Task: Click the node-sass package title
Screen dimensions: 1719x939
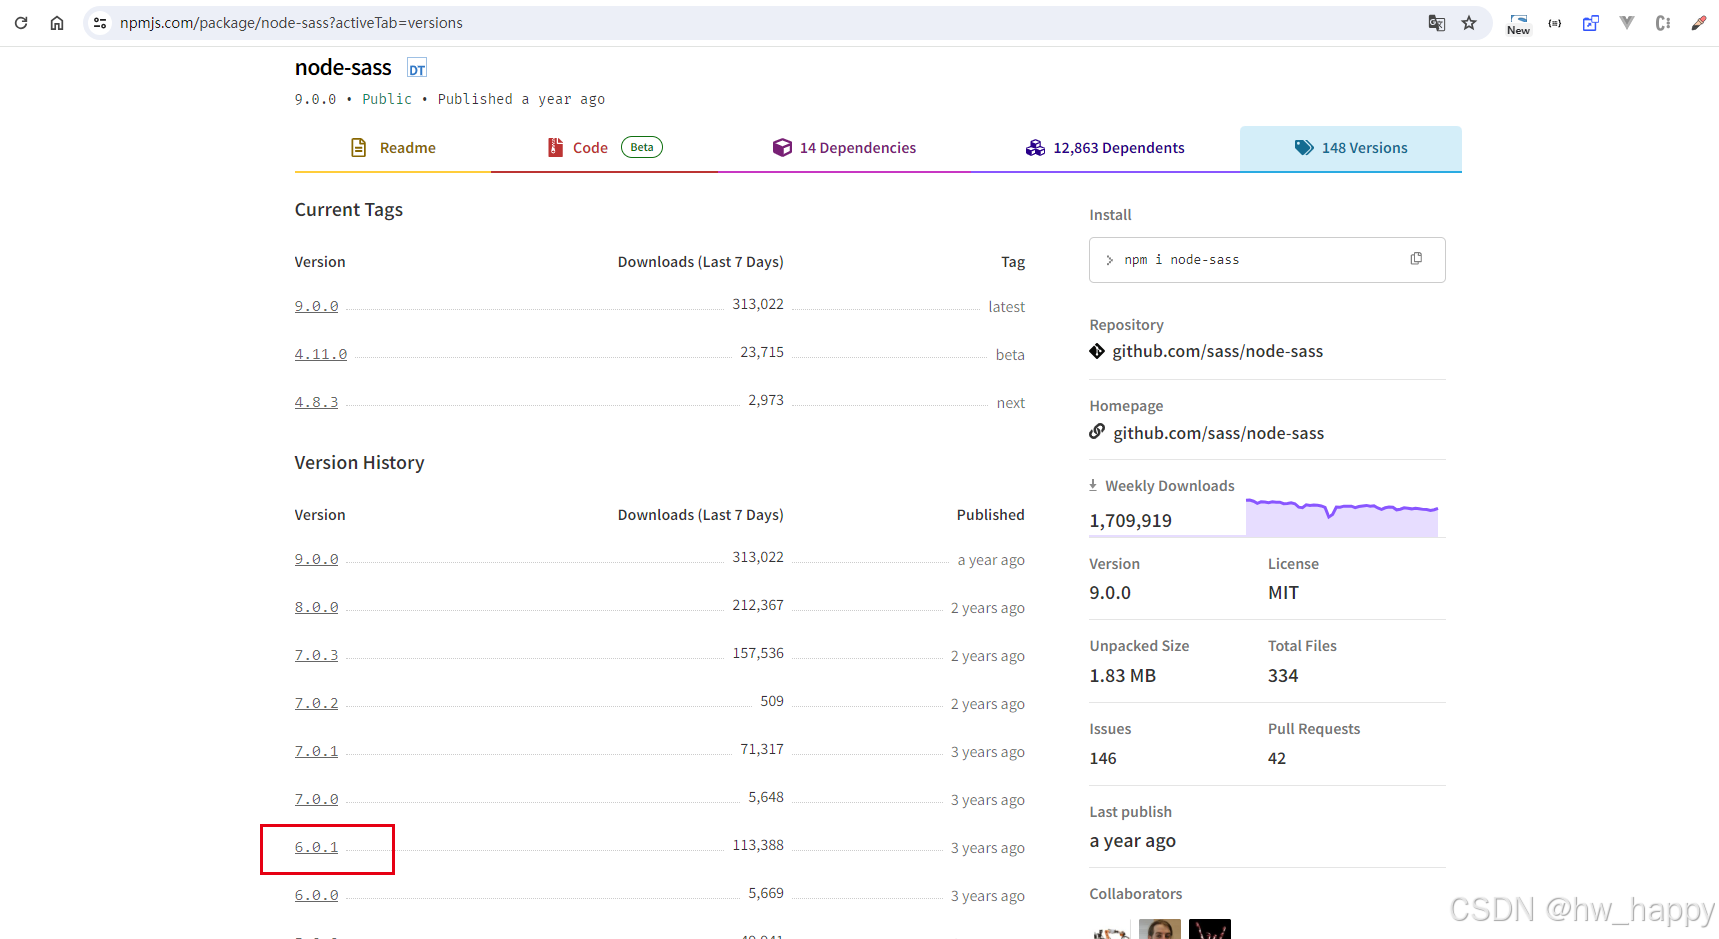Action: 343,67
